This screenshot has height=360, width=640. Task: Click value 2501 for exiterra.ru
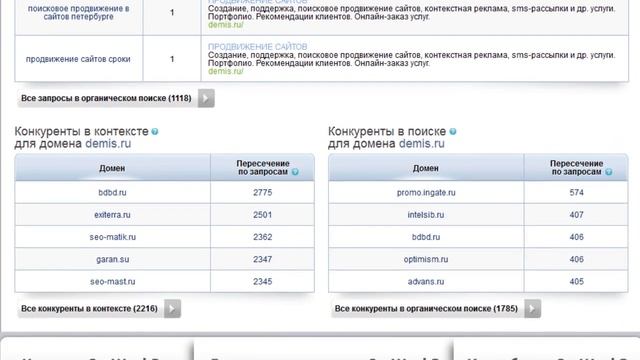point(262,215)
